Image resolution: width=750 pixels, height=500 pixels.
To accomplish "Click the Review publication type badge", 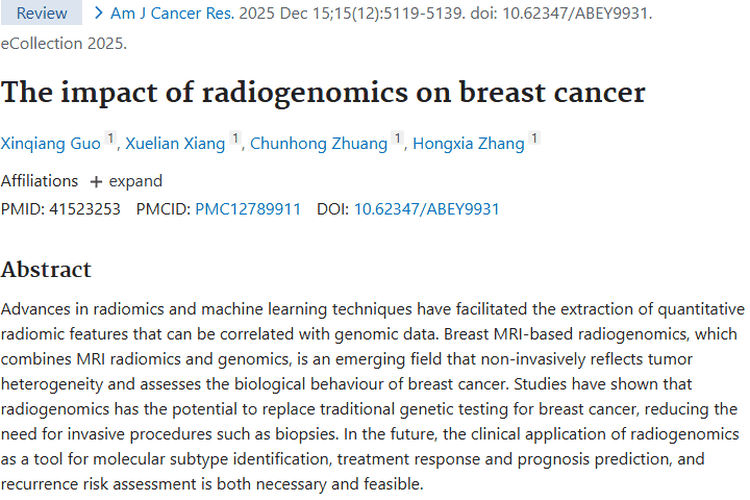I will (x=43, y=13).
